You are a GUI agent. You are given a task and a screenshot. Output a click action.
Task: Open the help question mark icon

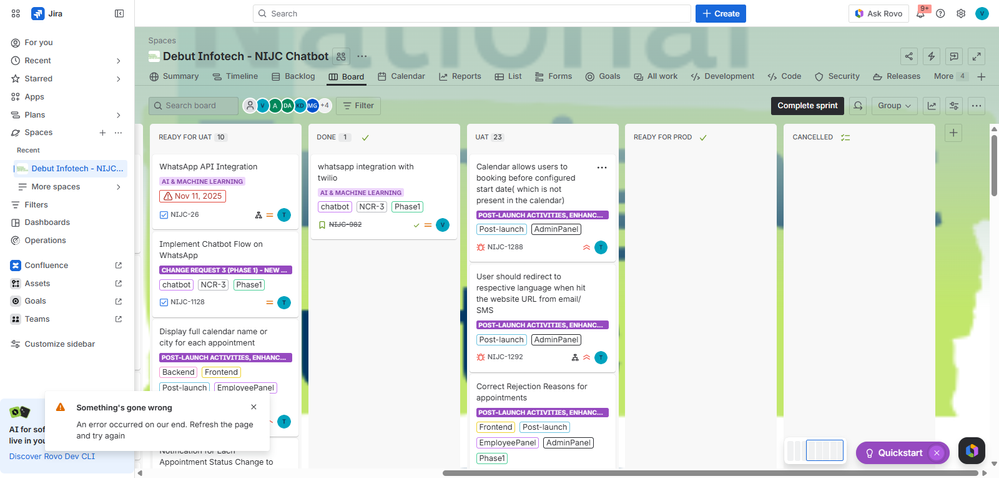click(940, 13)
